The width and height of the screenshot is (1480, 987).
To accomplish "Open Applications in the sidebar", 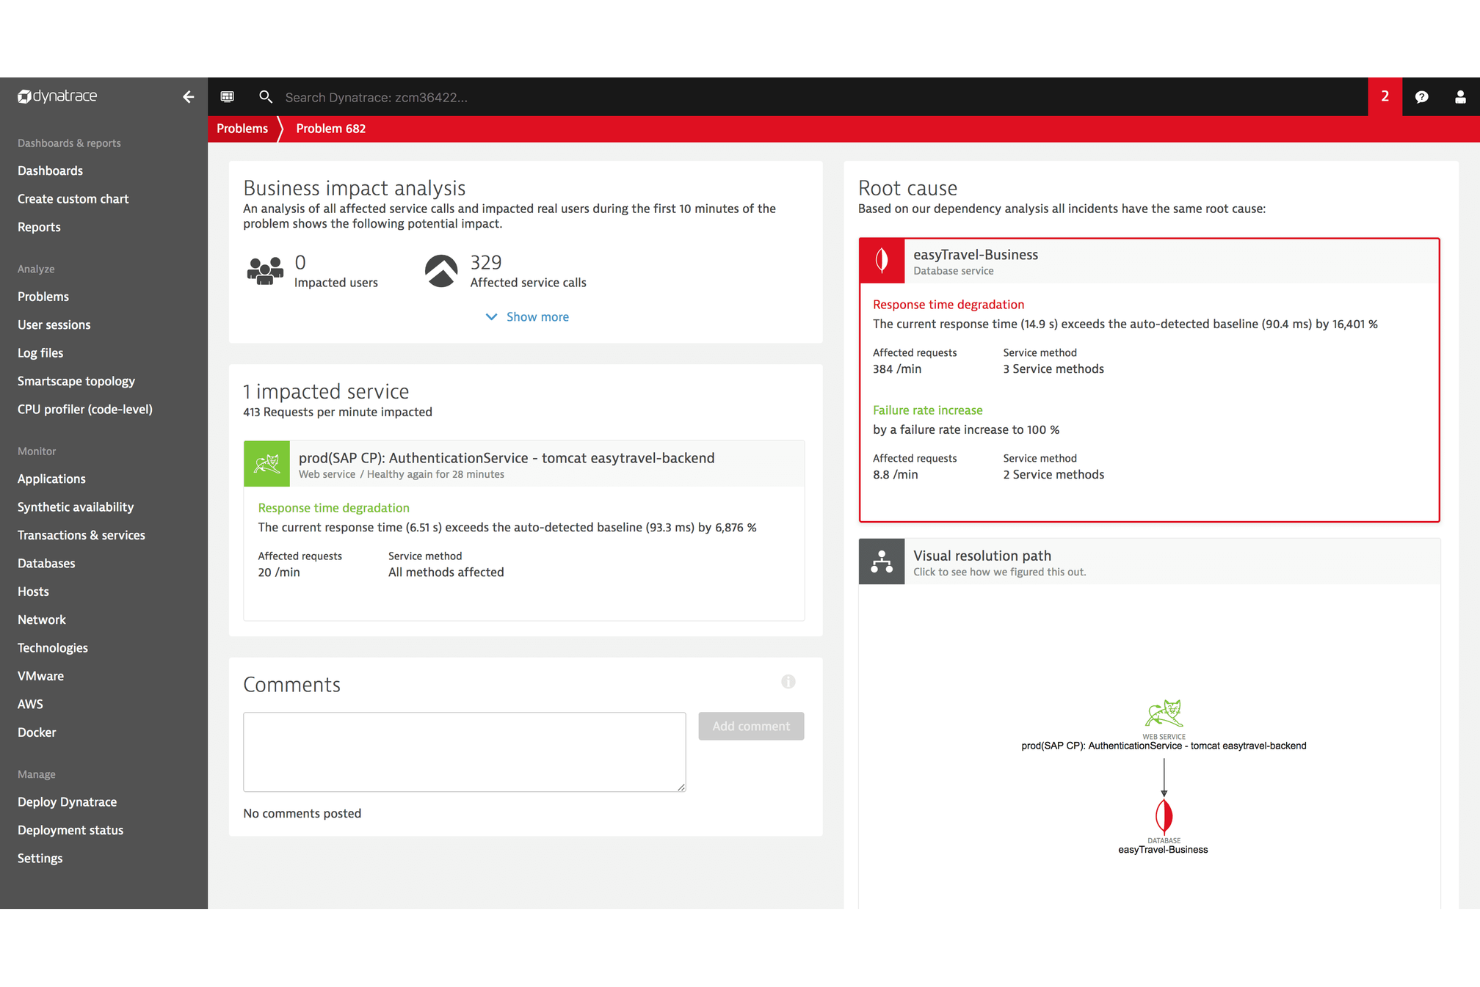I will (51, 479).
